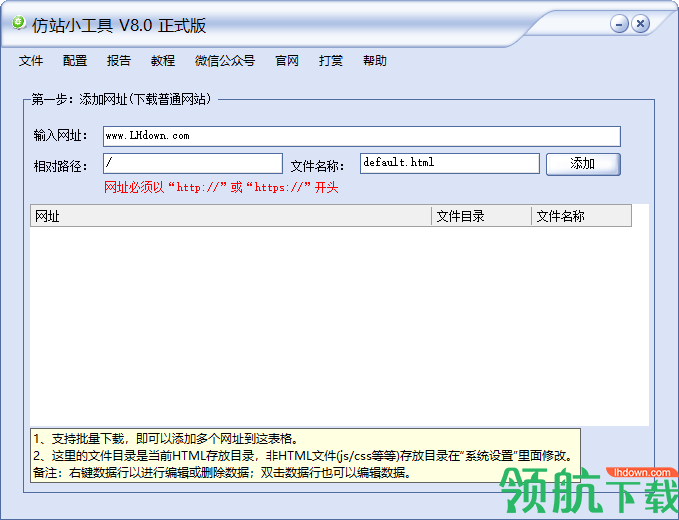Viewport: 679px width, 520px height.
Task: Open the 报告 menu
Action: (119, 61)
